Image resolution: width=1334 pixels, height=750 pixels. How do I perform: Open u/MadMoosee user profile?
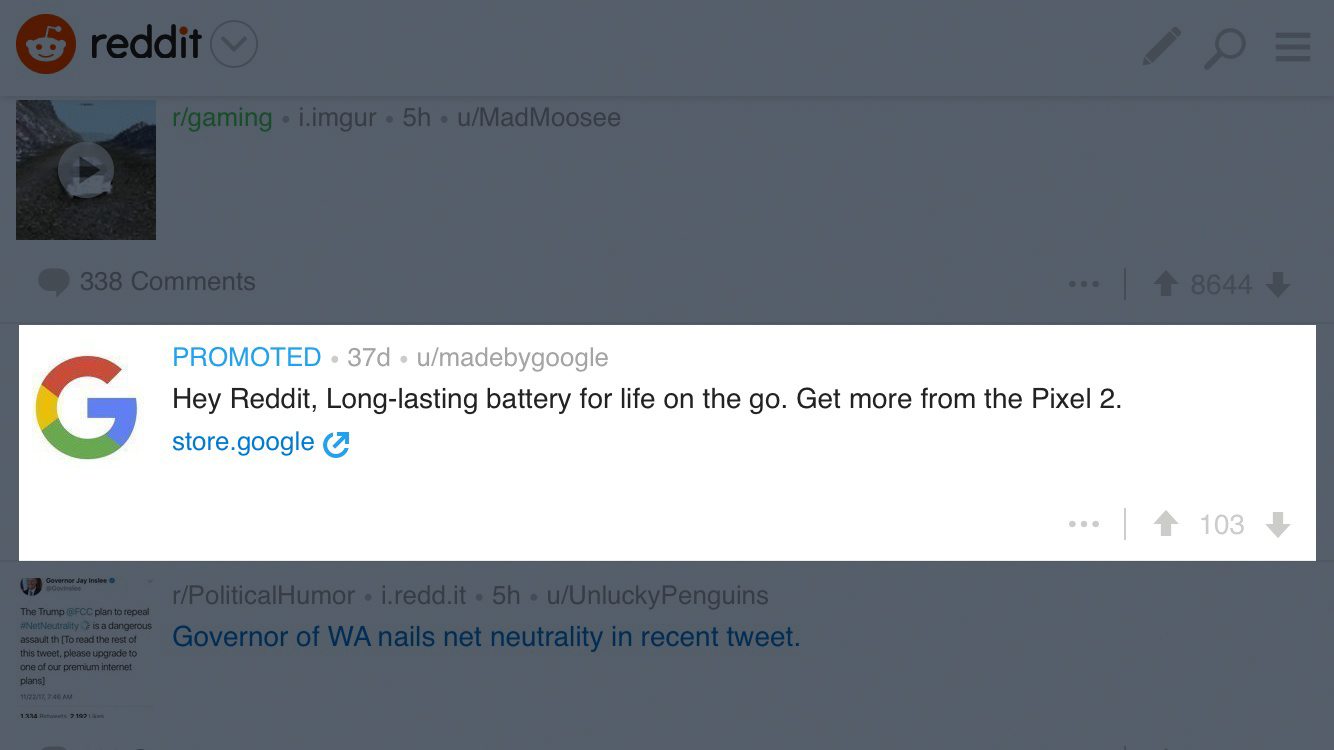(x=539, y=118)
